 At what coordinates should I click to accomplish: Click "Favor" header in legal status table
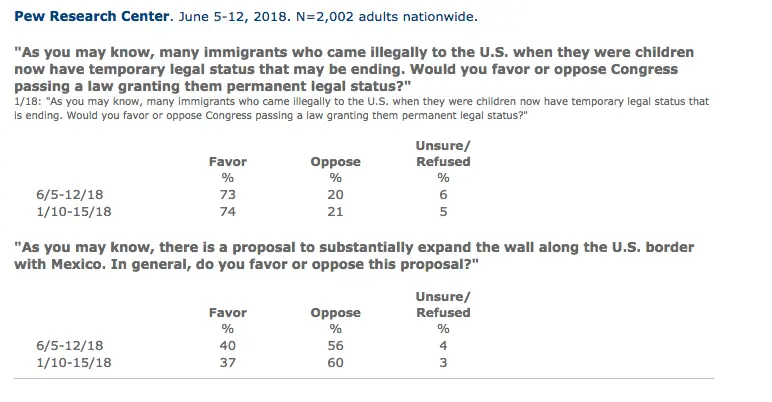(227, 161)
